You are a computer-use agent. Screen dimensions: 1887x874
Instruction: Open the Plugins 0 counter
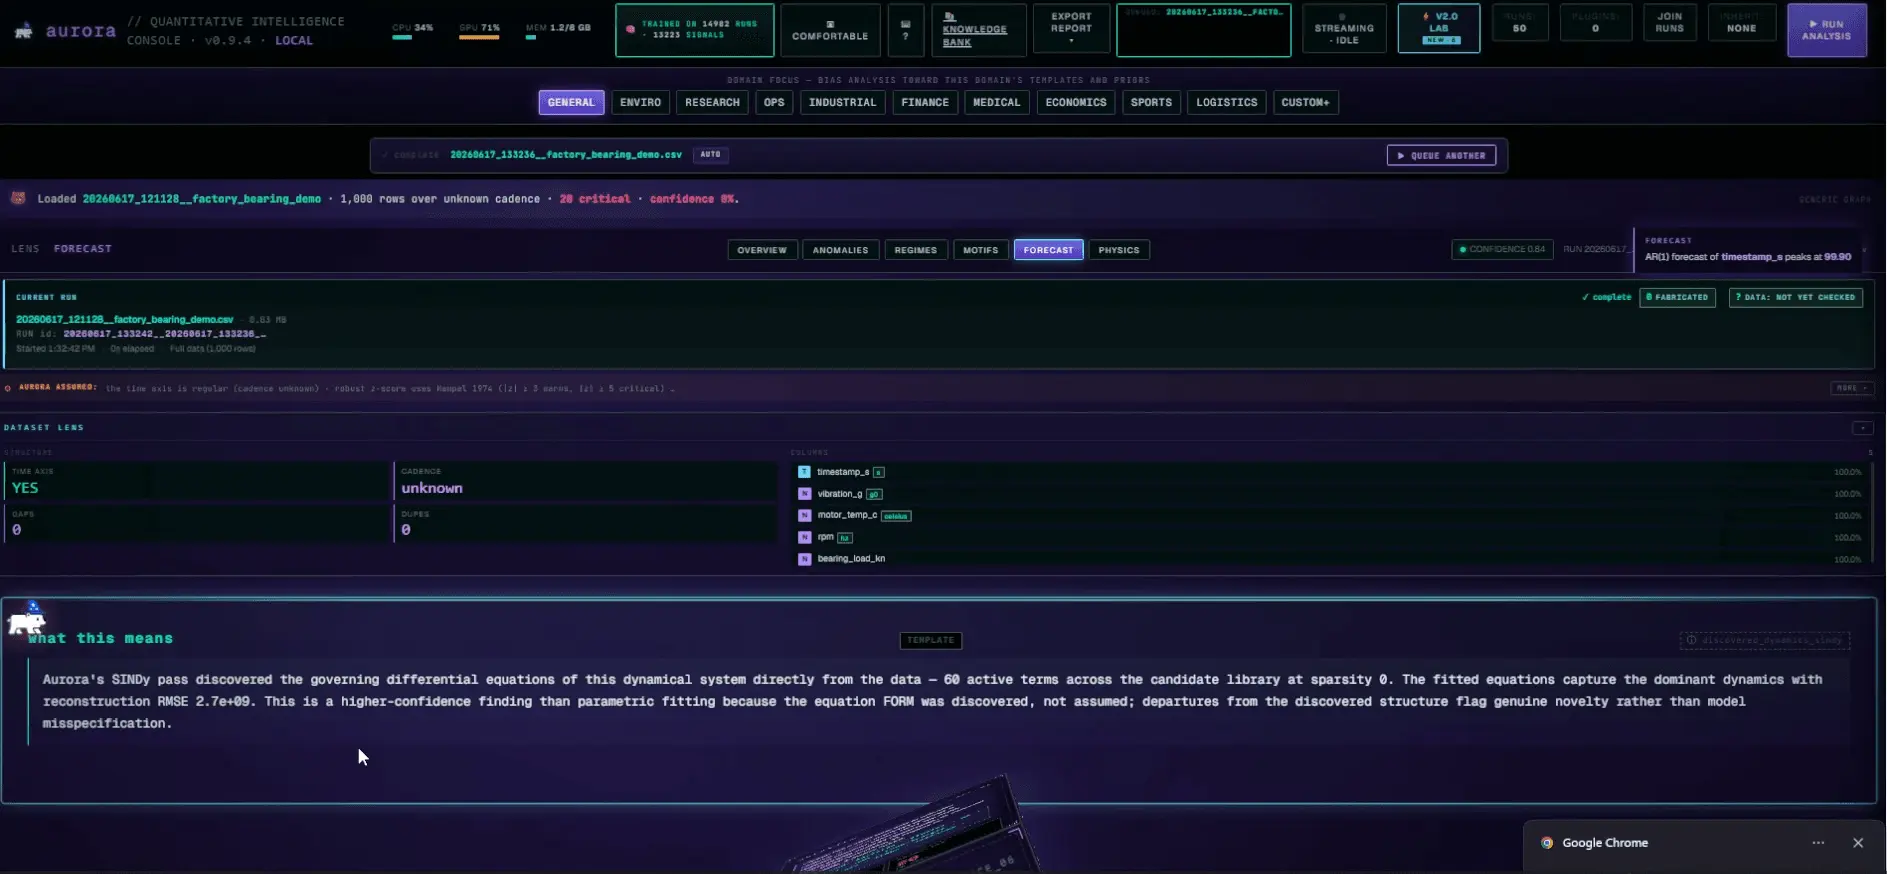coord(1595,22)
